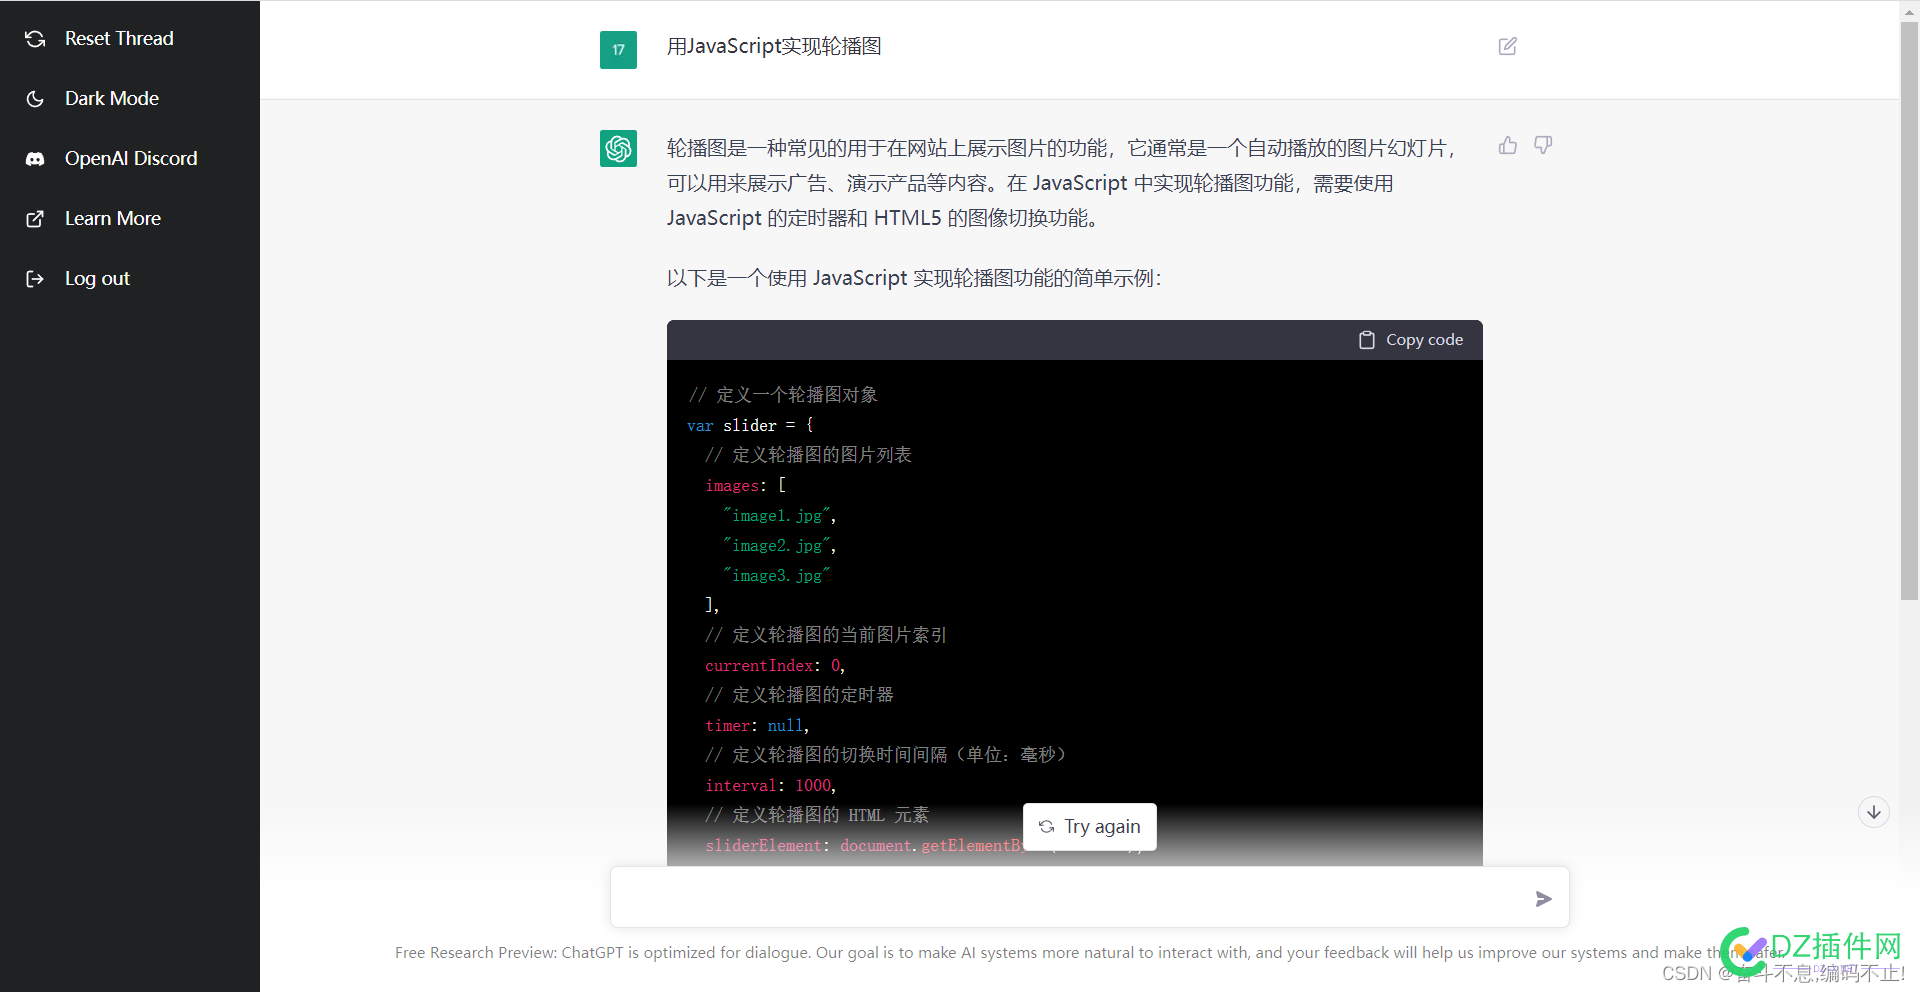Click the page vertical scrollbar thumb

pyautogui.click(x=1909, y=310)
